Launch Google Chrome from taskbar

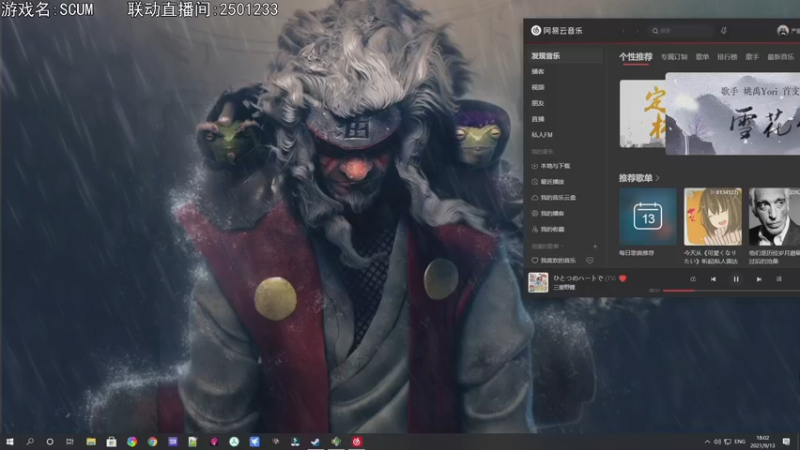(152, 442)
